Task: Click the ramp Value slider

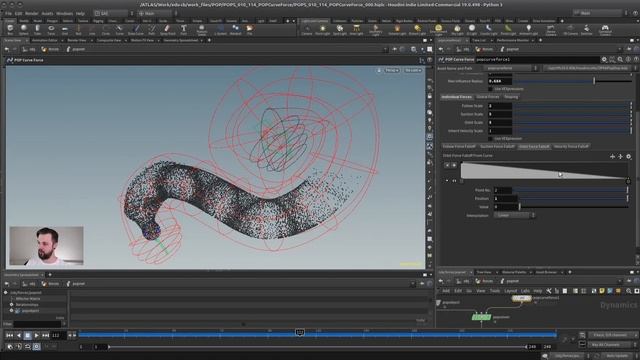Action: [x=574, y=207]
